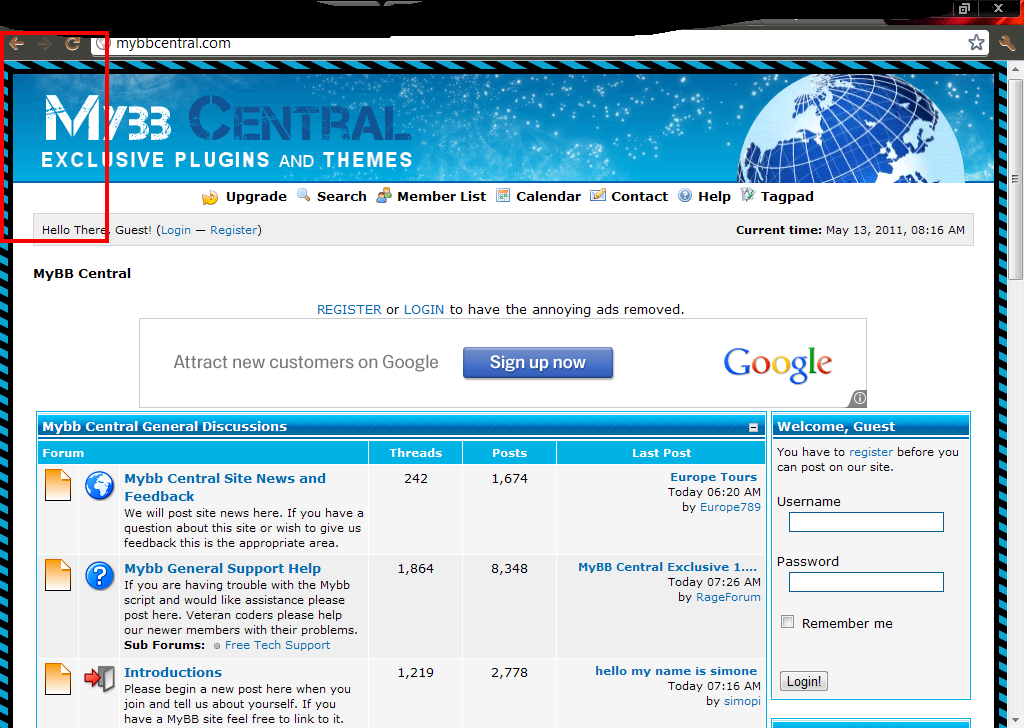Viewport: 1024px width, 728px height.
Task: Open the Mybb Central General Discussions category title
Action: coord(165,426)
